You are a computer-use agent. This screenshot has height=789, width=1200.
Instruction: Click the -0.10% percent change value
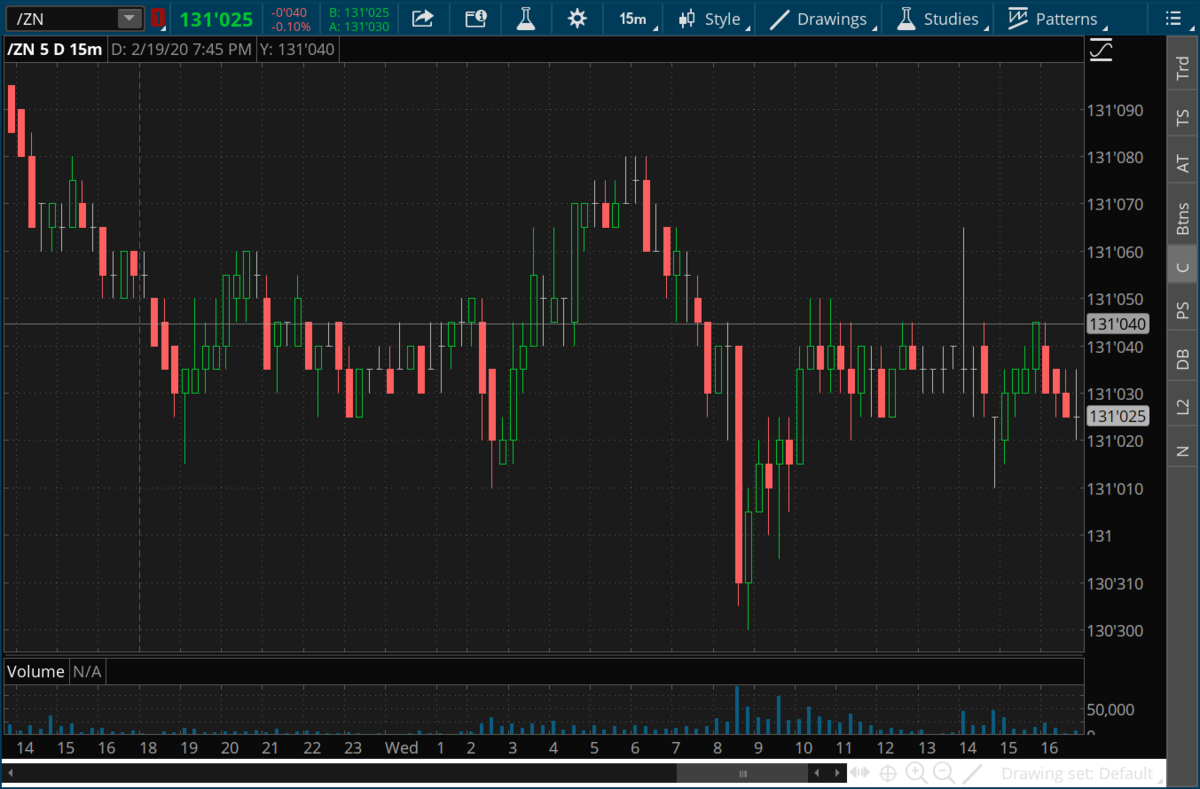click(x=291, y=26)
